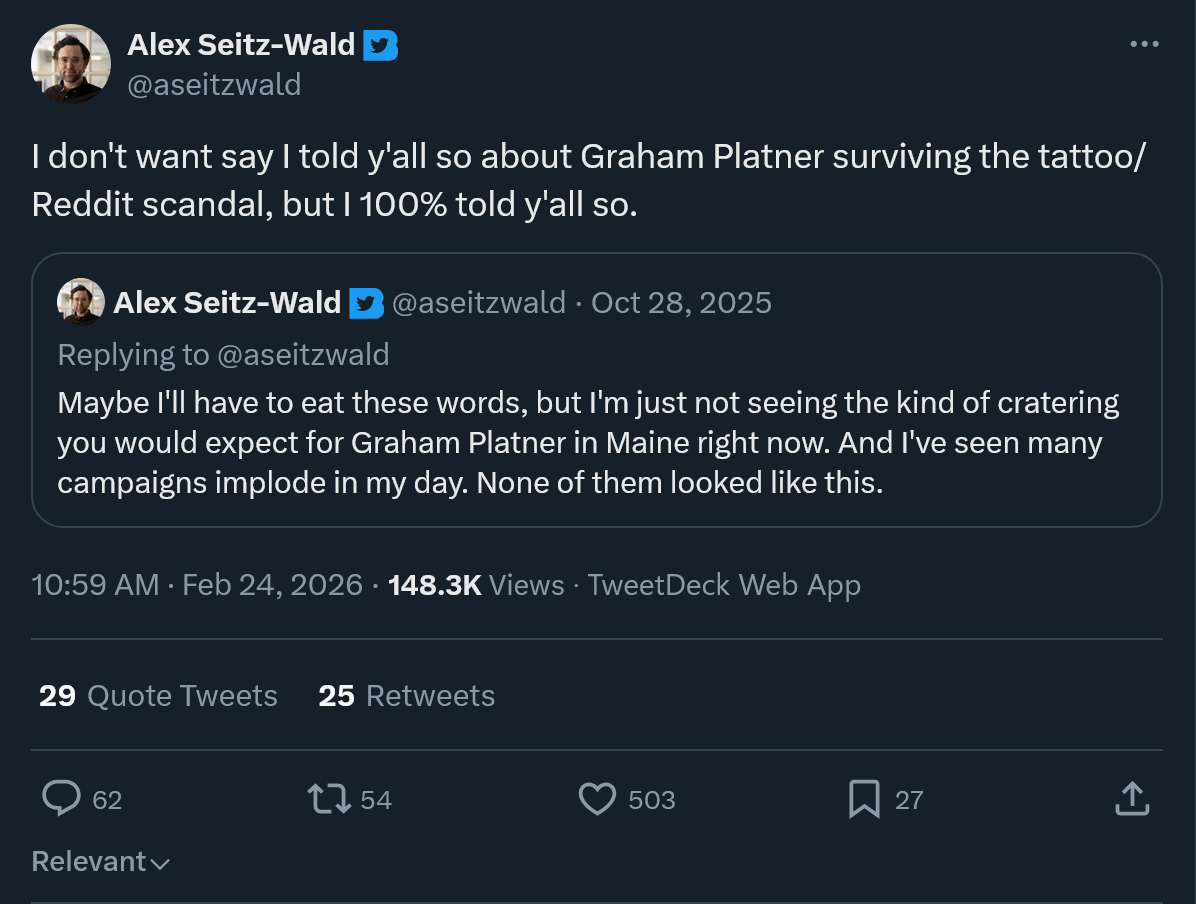Expand the Relevant sort dropdown
The width and height of the screenshot is (1196, 904).
[101, 862]
